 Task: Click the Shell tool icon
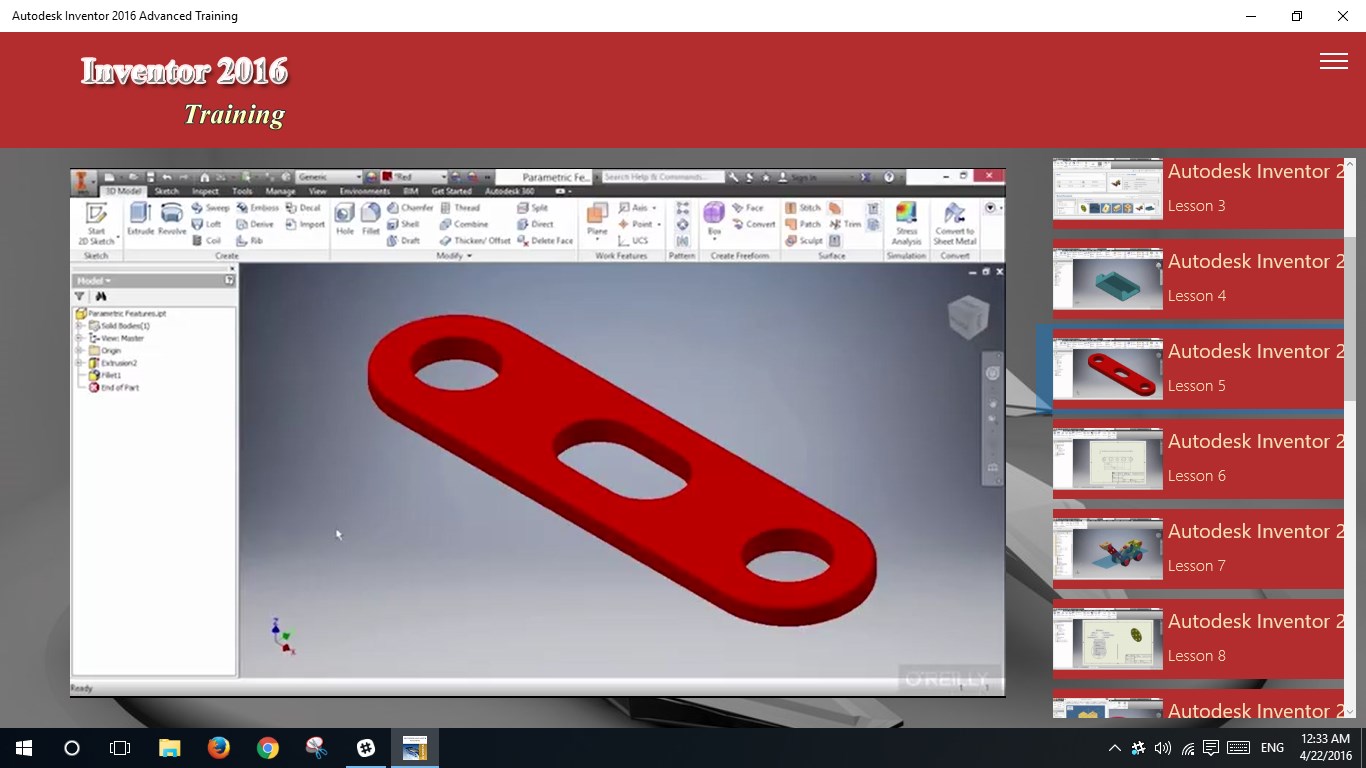394,224
